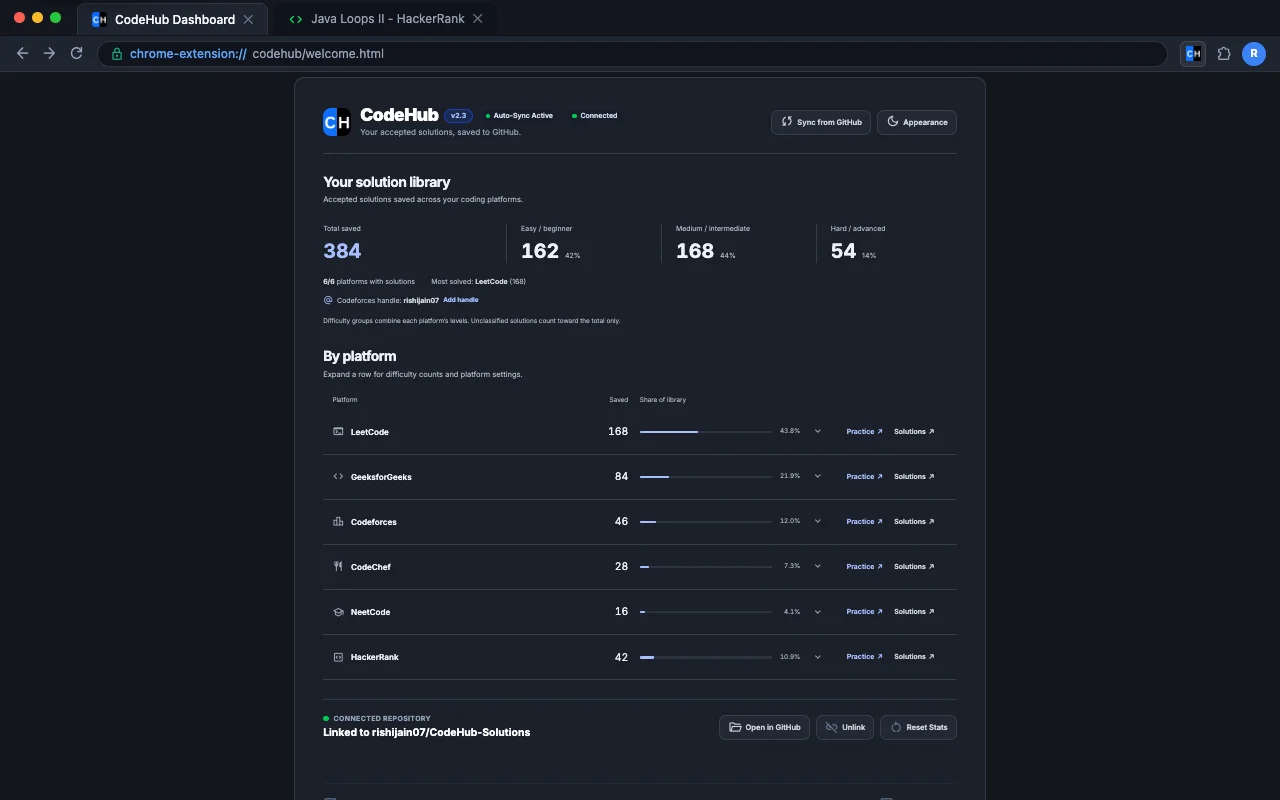Viewport: 1280px width, 800px height.
Task: Click the LeetCode platform icon
Action: coord(338,432)
